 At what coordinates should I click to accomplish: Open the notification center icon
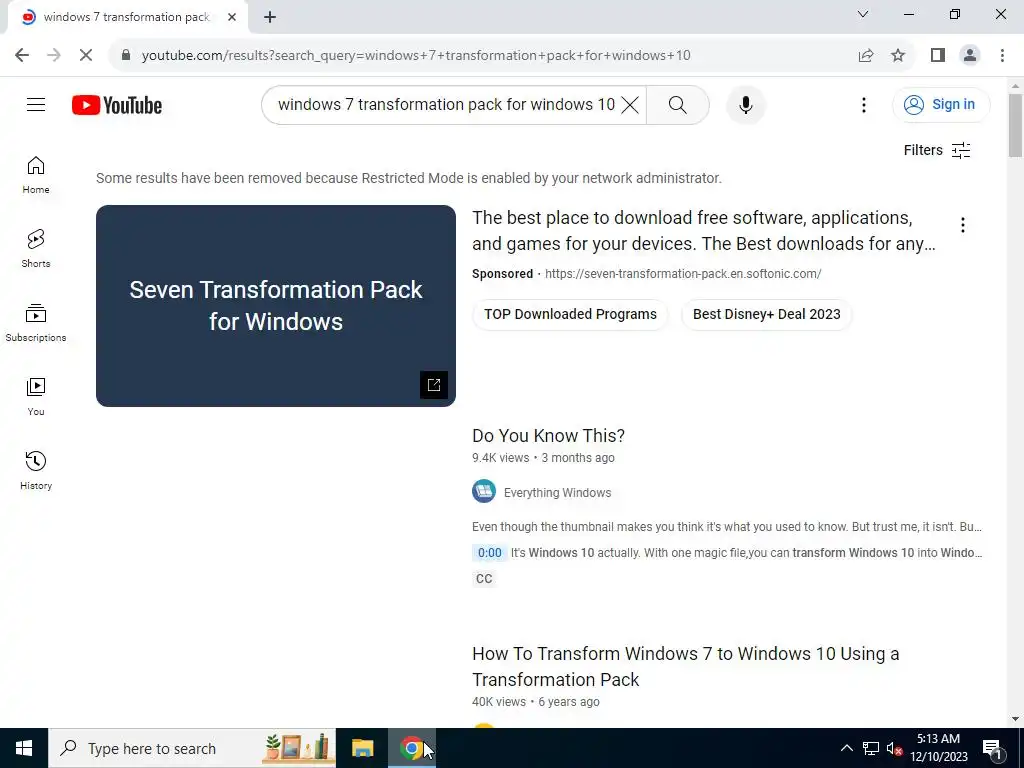pyautogui.click(x=992, y=748)
